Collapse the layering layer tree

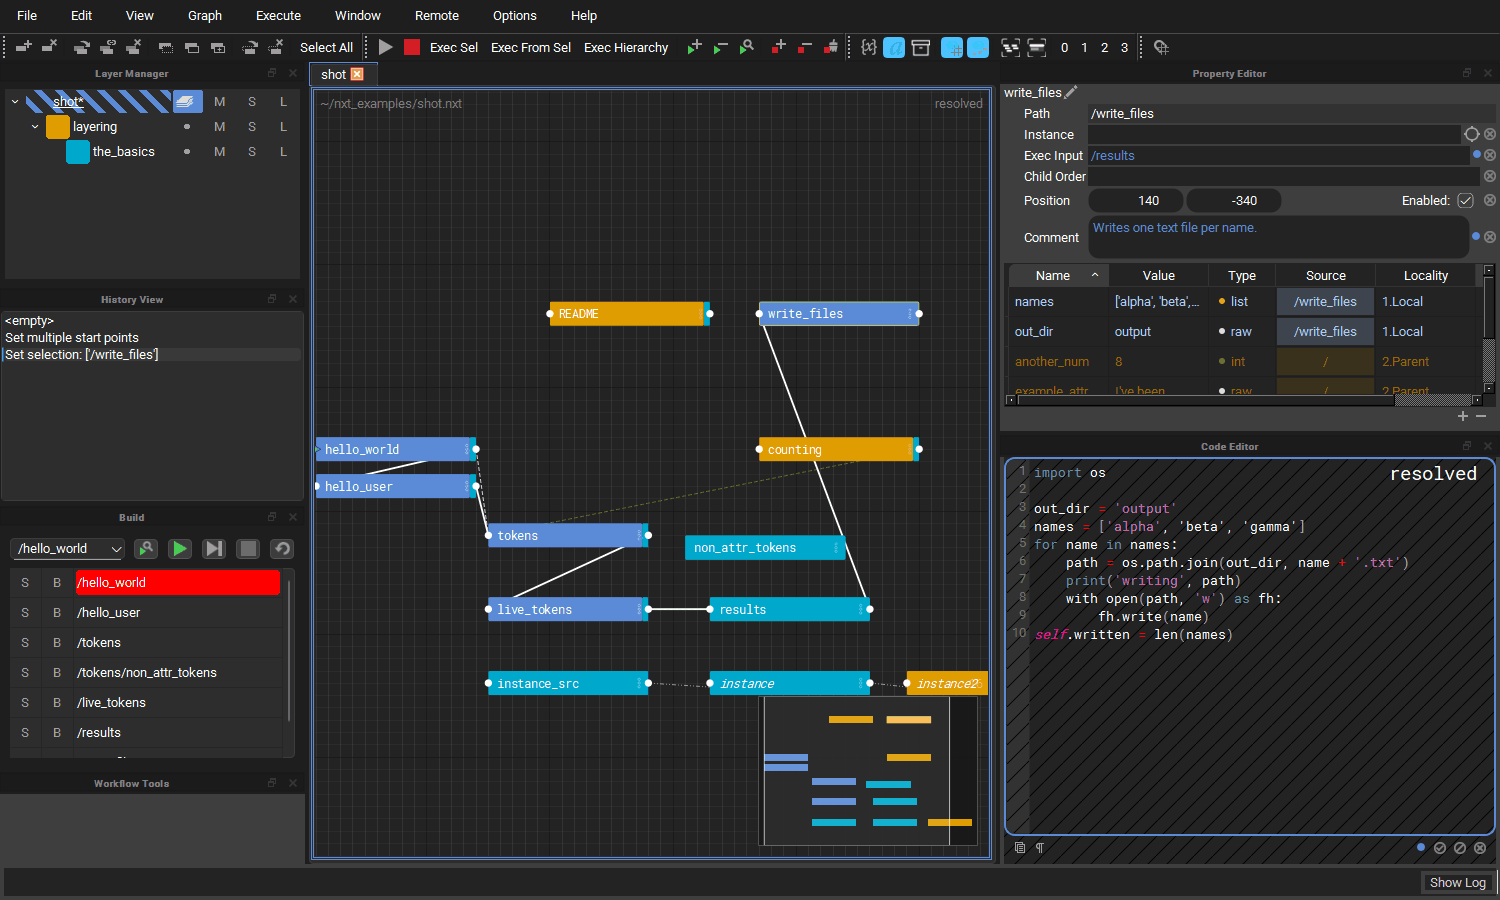pyautogui.click(x=35, y=127)
